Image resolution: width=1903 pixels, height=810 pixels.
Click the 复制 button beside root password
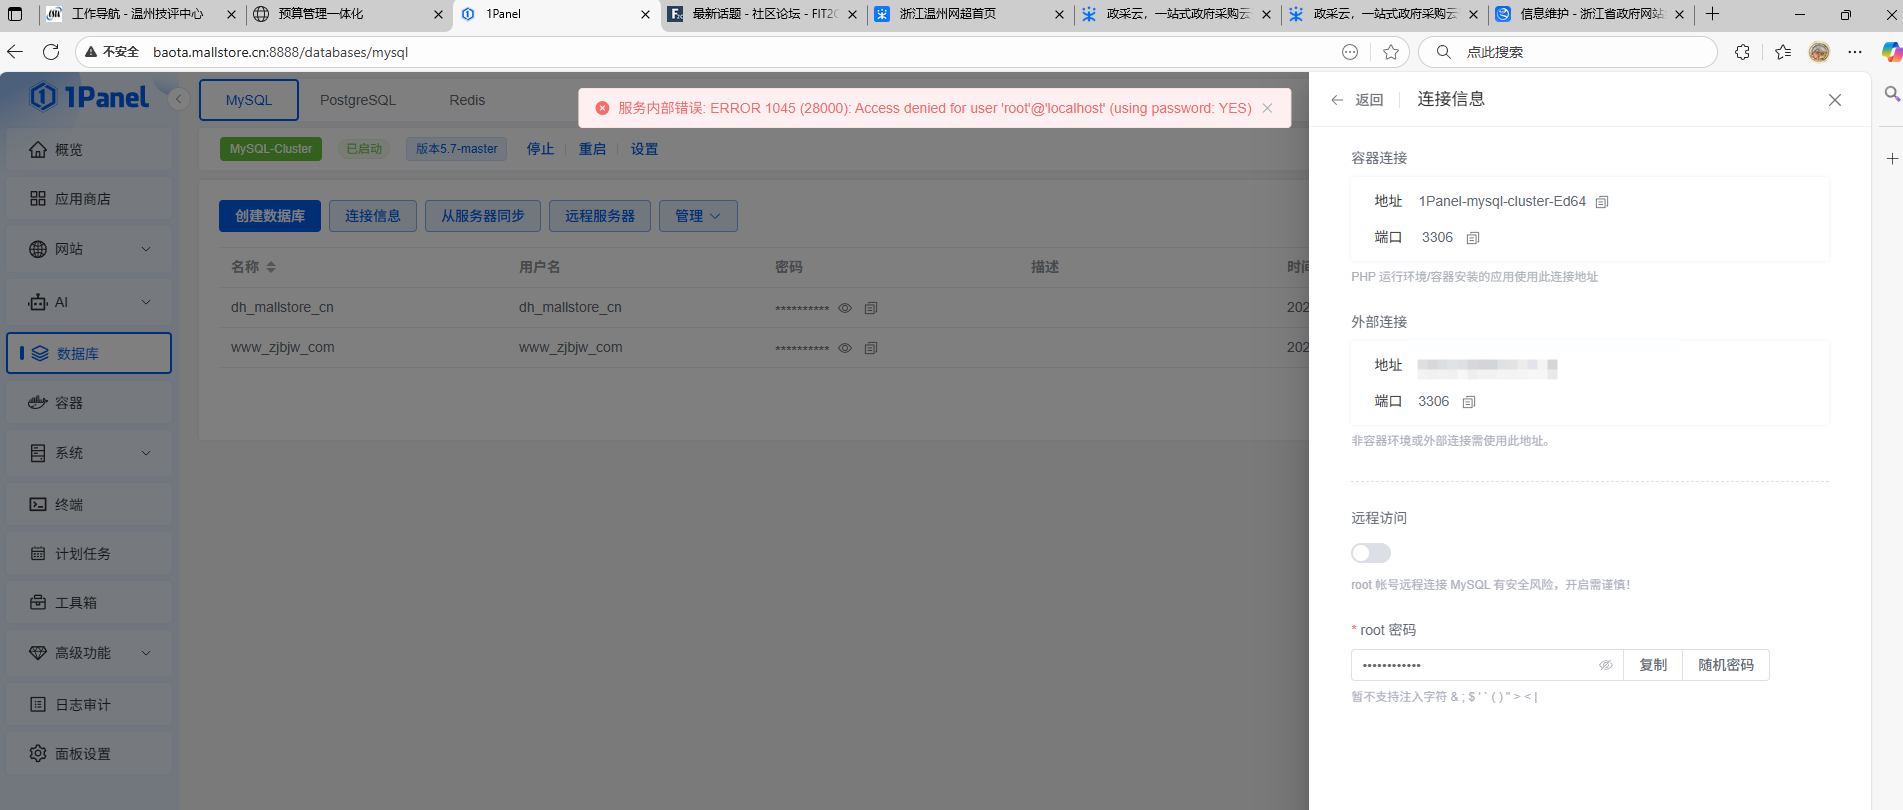tap(1653, 665)
